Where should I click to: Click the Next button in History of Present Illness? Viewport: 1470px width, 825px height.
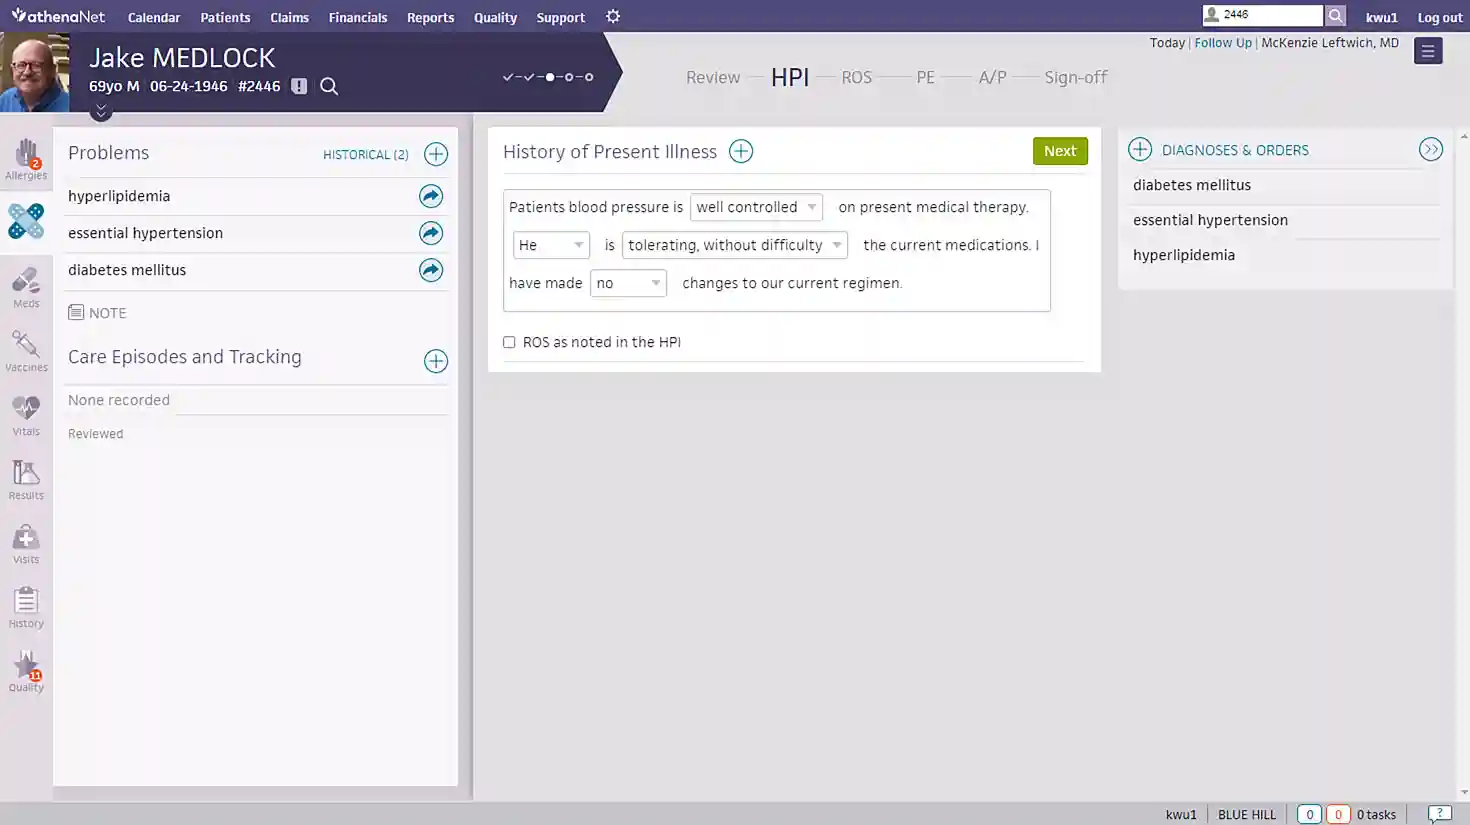click(x=1060, y=151)
